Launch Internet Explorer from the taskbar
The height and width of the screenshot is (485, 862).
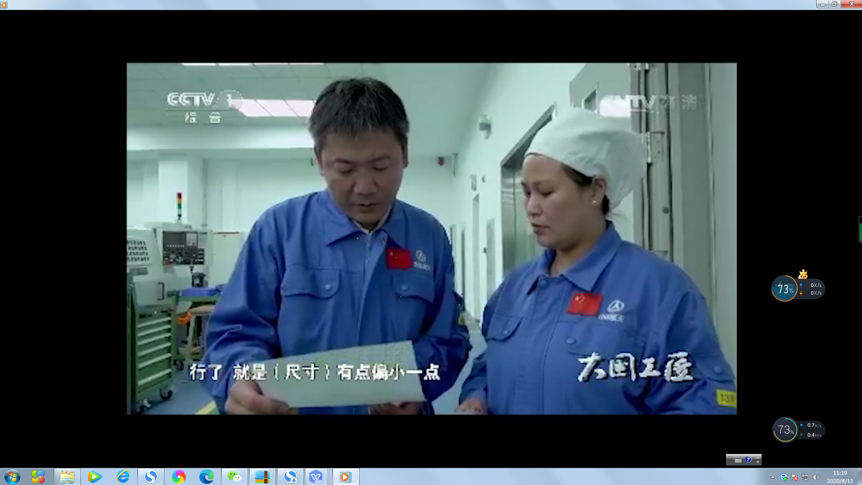[x=123, y=477]
